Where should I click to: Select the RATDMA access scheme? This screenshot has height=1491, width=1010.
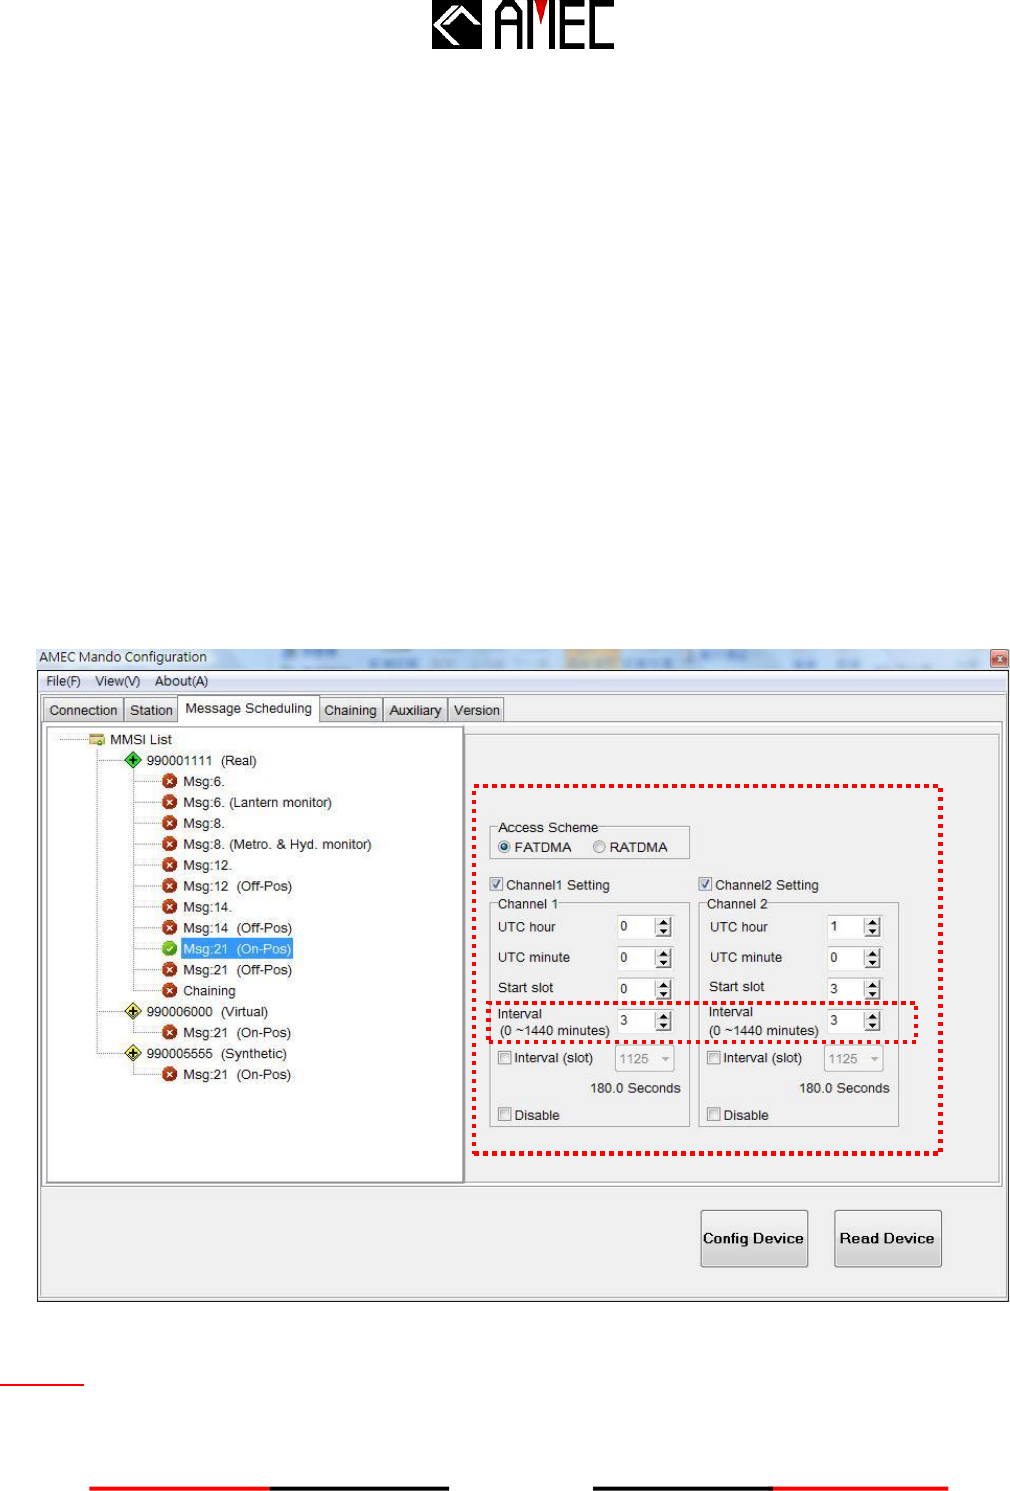tap(599, 847)
